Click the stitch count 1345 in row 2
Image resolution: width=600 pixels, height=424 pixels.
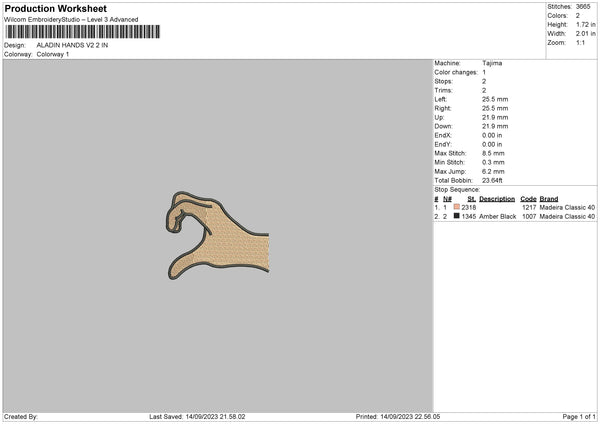469,217
